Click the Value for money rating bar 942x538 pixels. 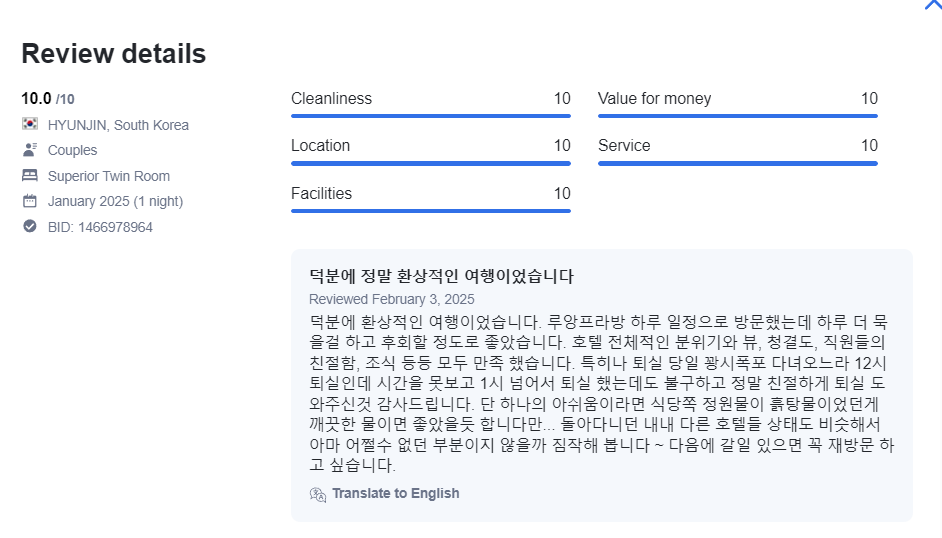coord(738,116)
